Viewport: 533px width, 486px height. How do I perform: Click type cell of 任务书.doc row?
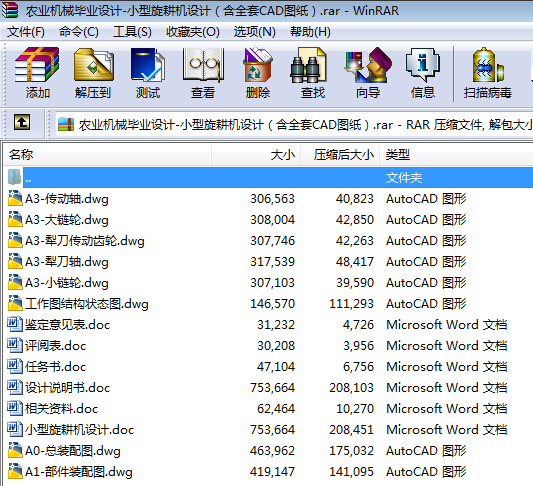pos(446,366)
